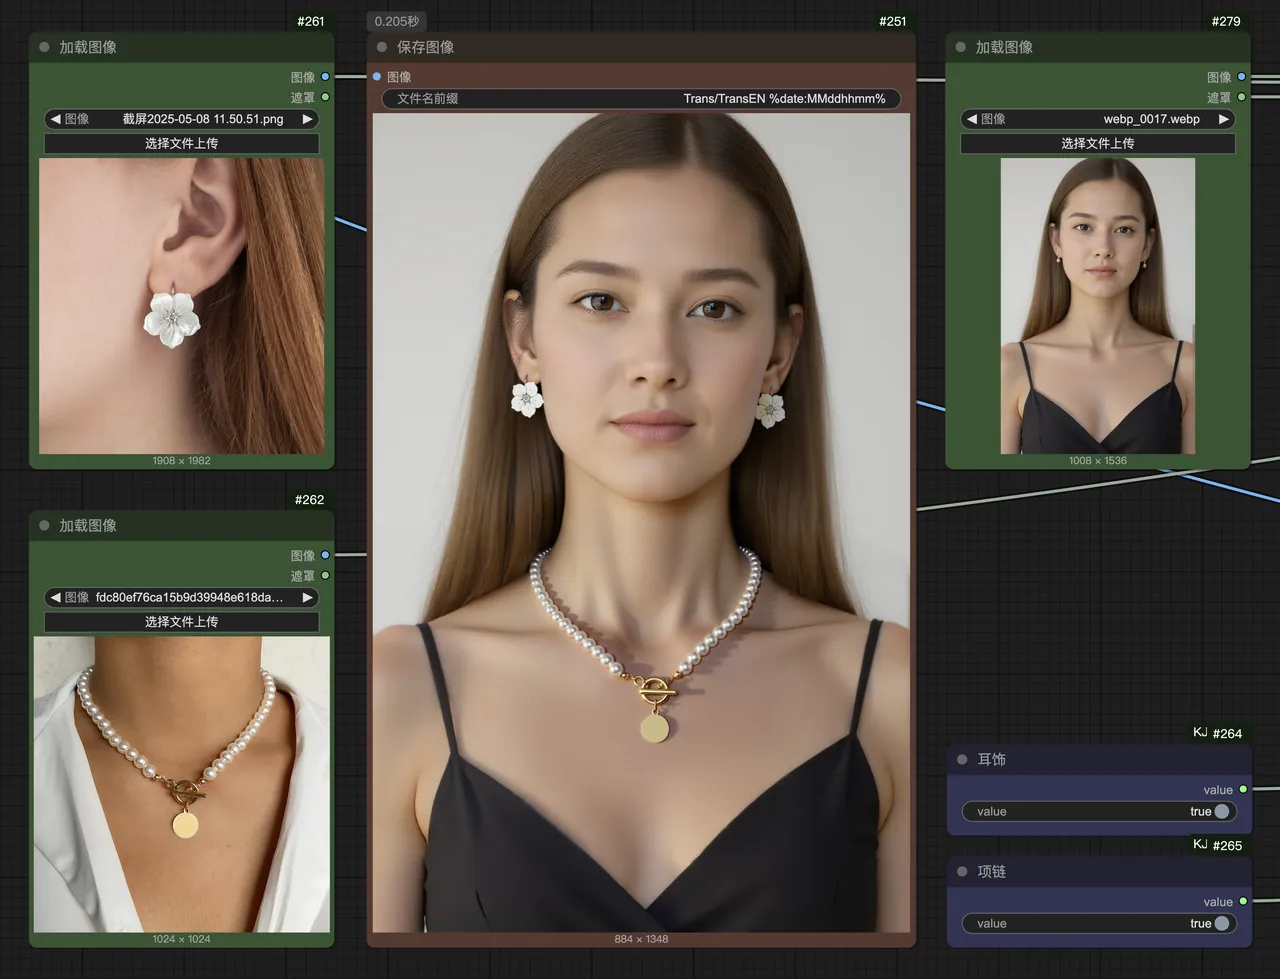This screenshot has height=979, width=1280.
Task: Click the 图像 output port on node #262
Action: click(x=325, y=555)
